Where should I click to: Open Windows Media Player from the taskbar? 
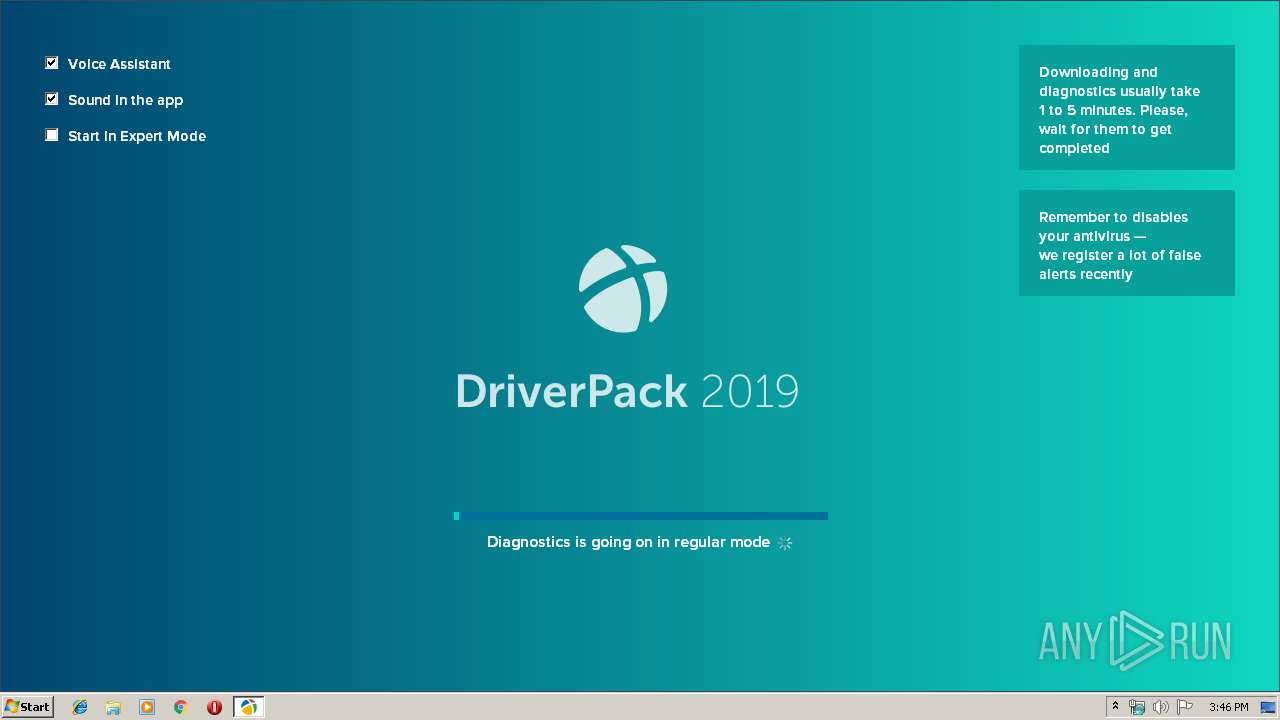point(147,707)
